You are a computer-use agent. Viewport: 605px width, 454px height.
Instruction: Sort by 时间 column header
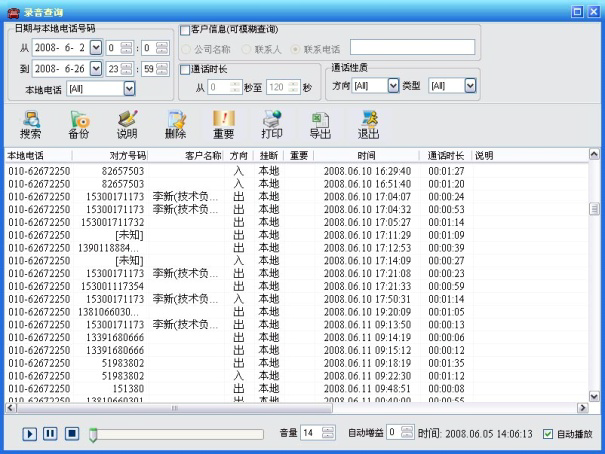coord(367,156)
